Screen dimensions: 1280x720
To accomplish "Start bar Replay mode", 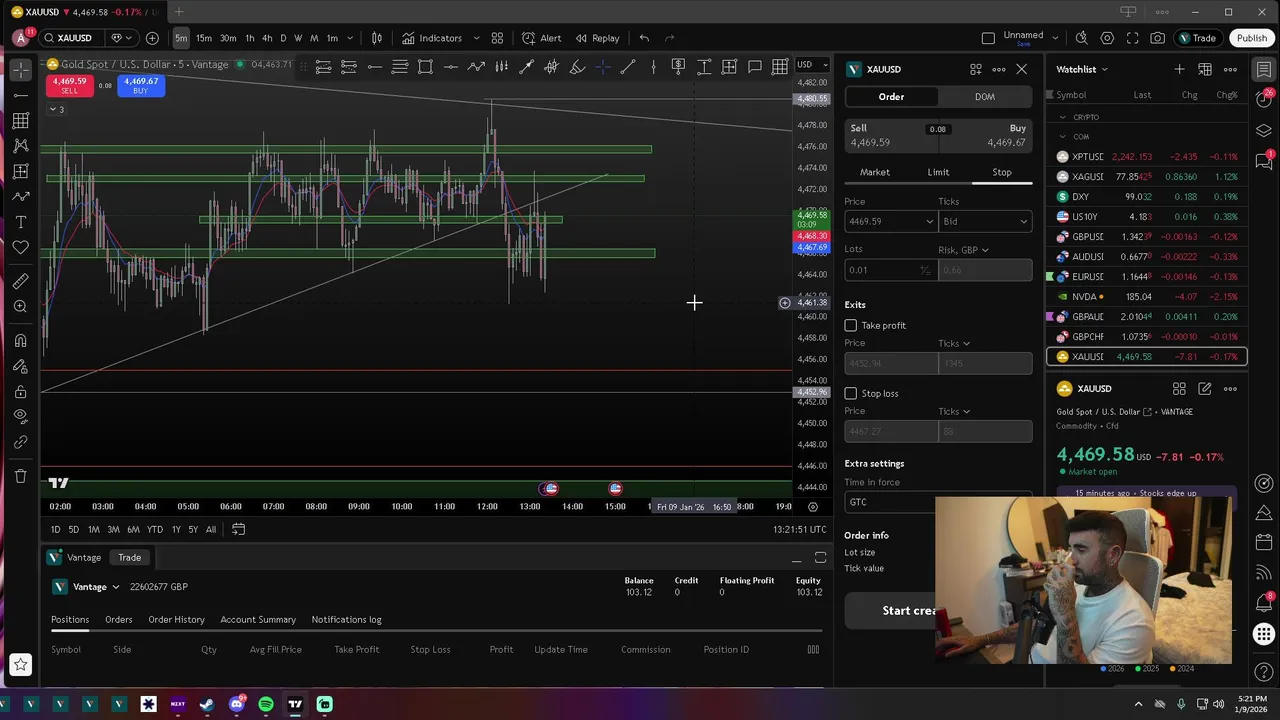I will (596, 38).
